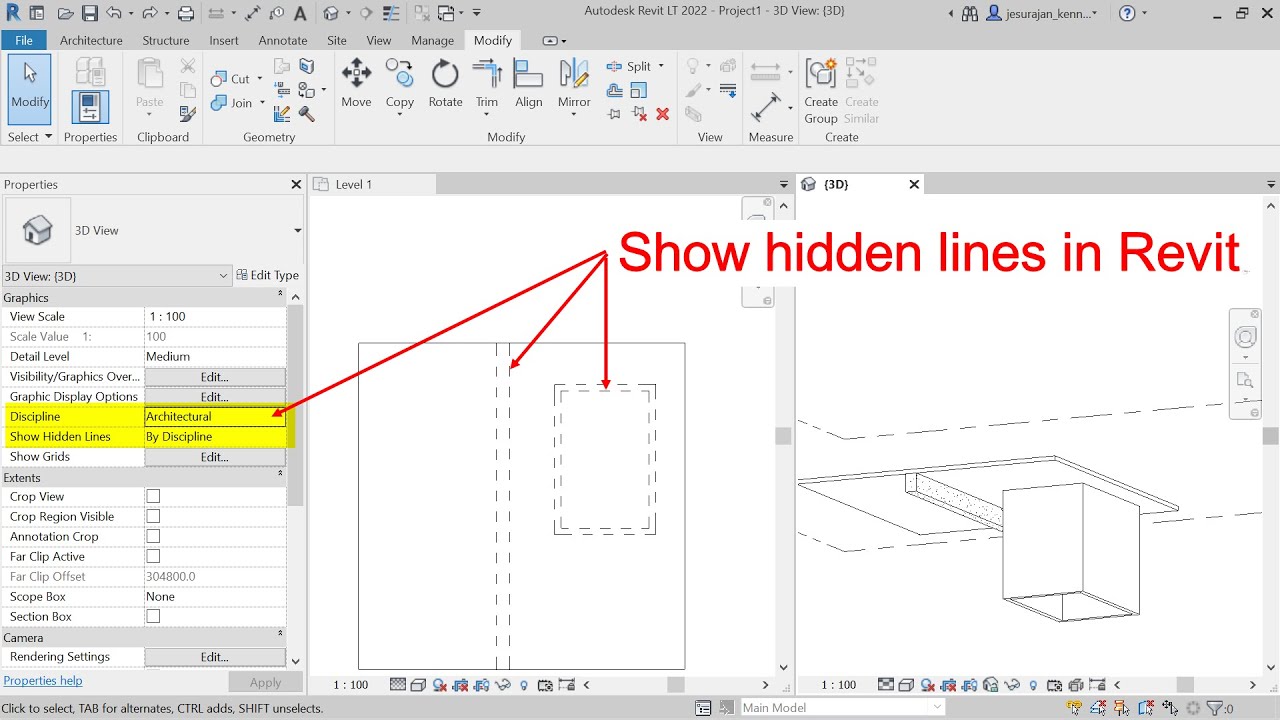Click the Default 3D View house icon
The width and height of the screenshot is (1280, 720).
point(331,14)
